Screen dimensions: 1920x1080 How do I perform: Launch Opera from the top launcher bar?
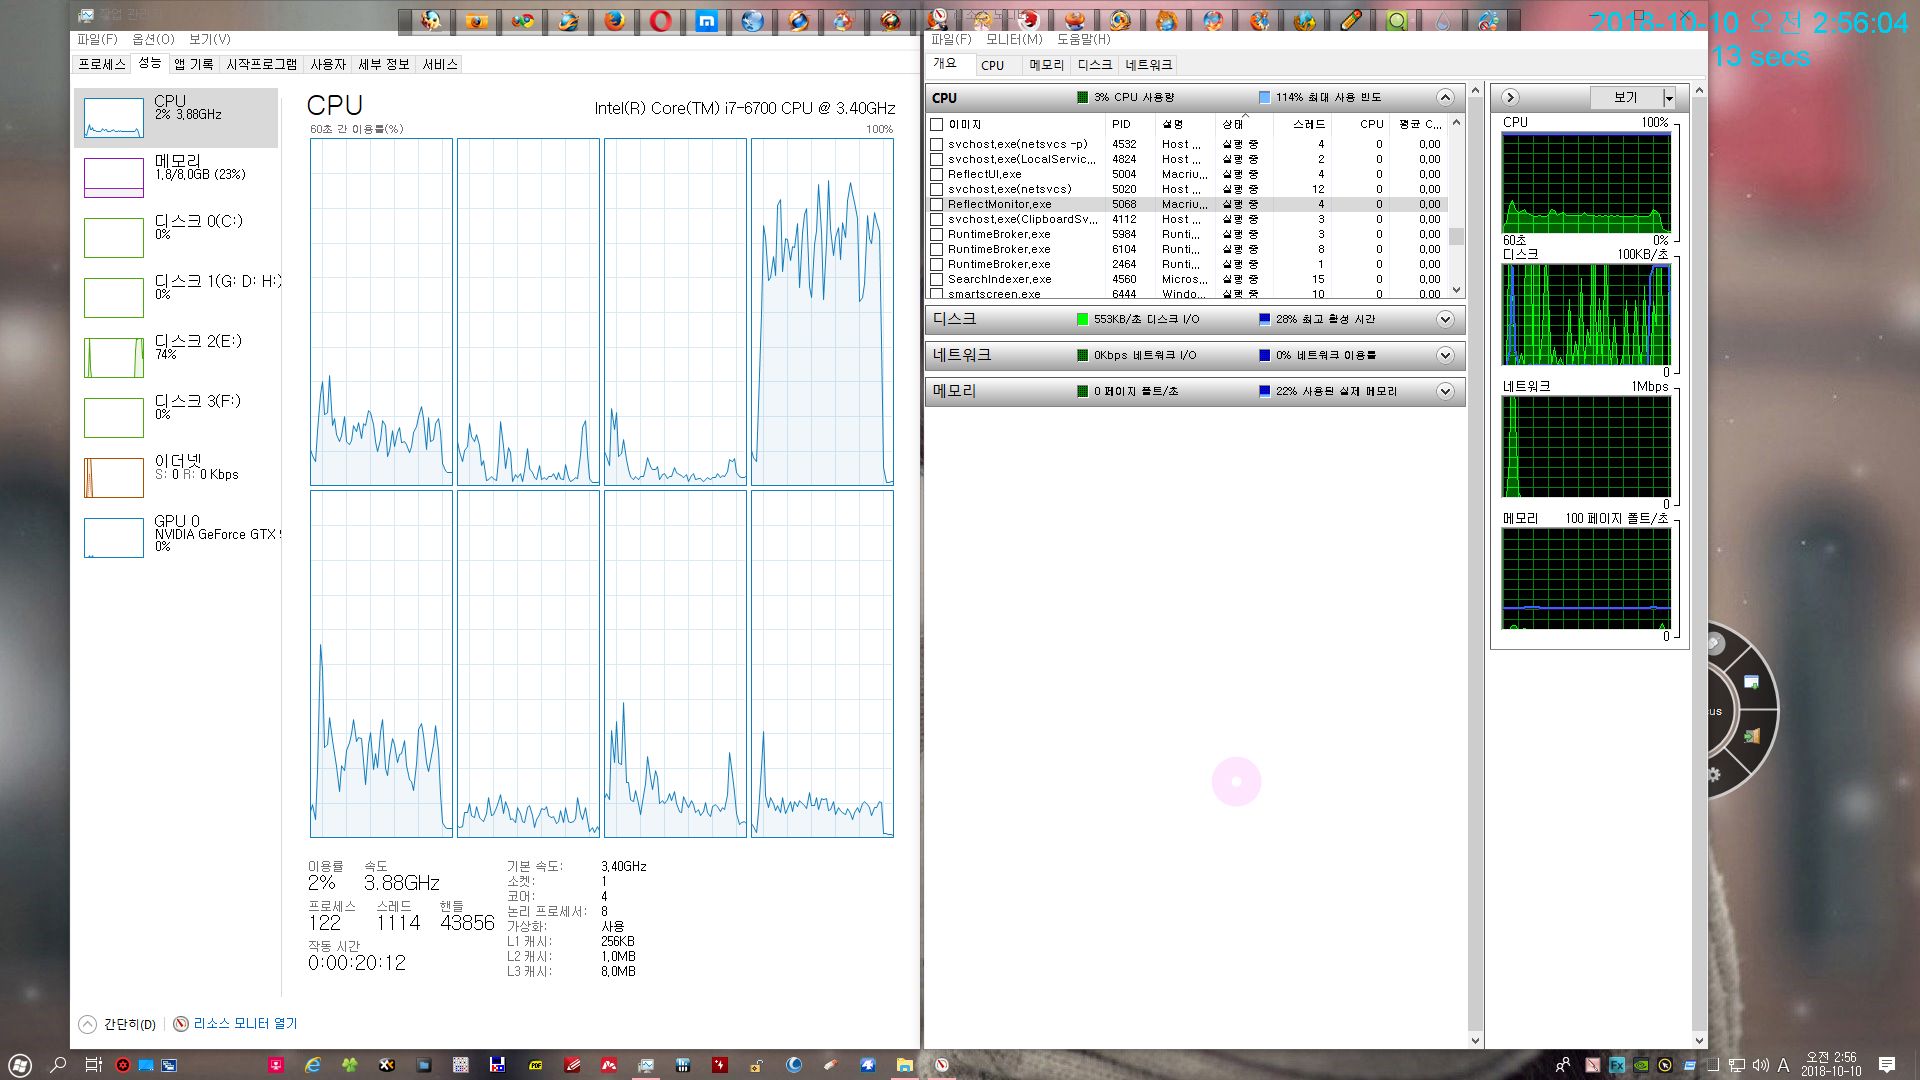[x=660, y=20]
